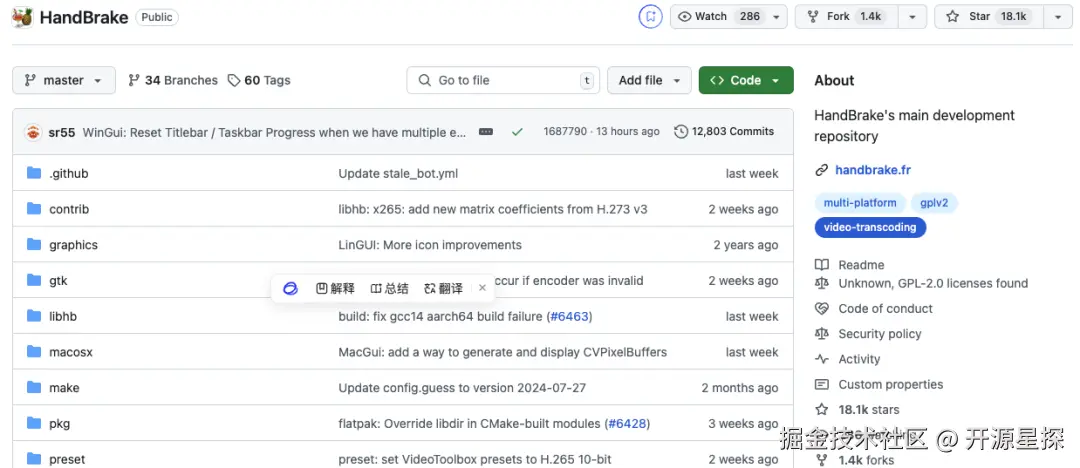Screen dimensions: 1080x468
Task: Select the gplv2 topic tag
Action: point(934,203)
